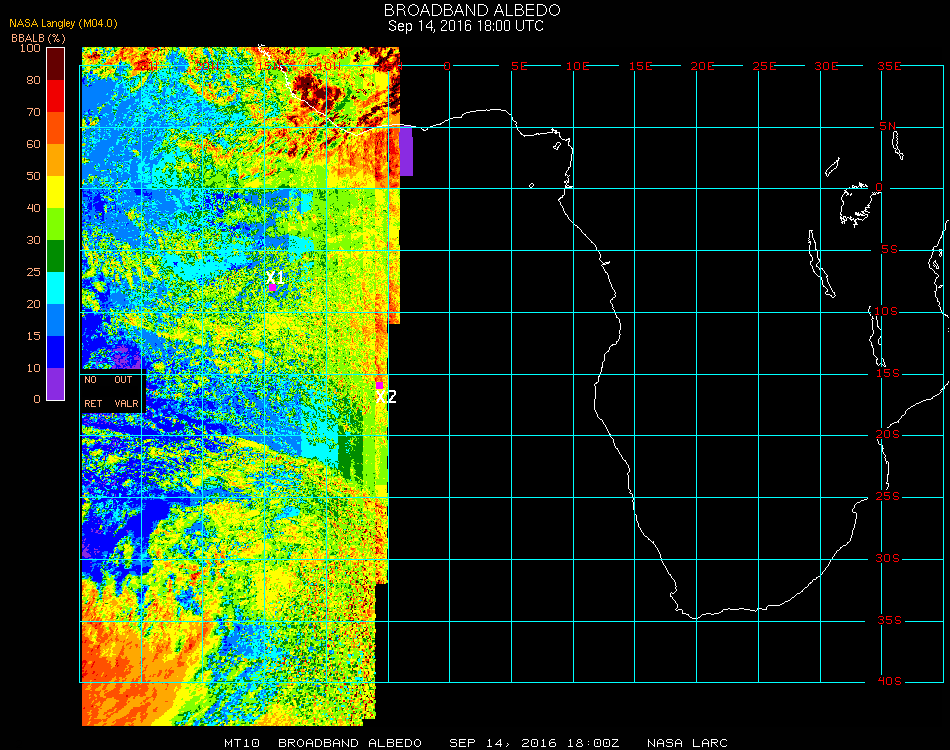Click the '5S' latitude label
Screen dimensions: 950x750
click(889, 250)
